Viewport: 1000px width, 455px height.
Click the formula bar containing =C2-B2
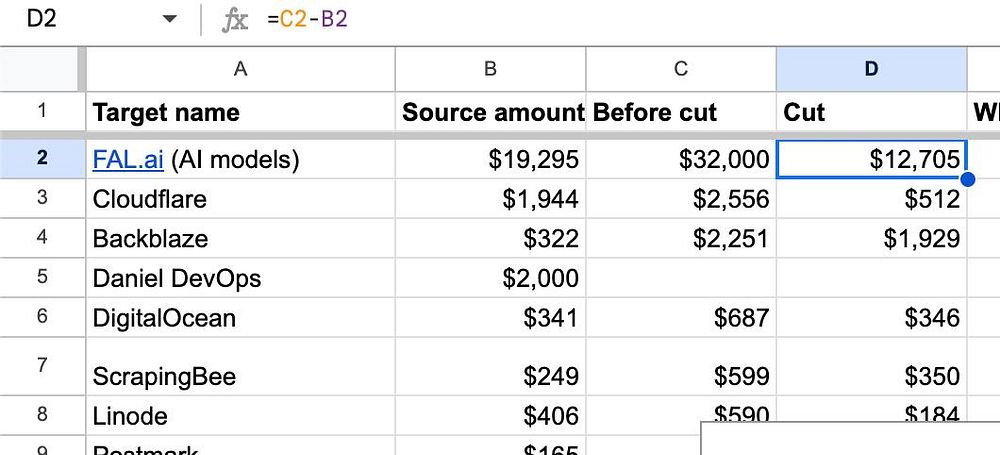pyautogui.click(x=600, y=20)
